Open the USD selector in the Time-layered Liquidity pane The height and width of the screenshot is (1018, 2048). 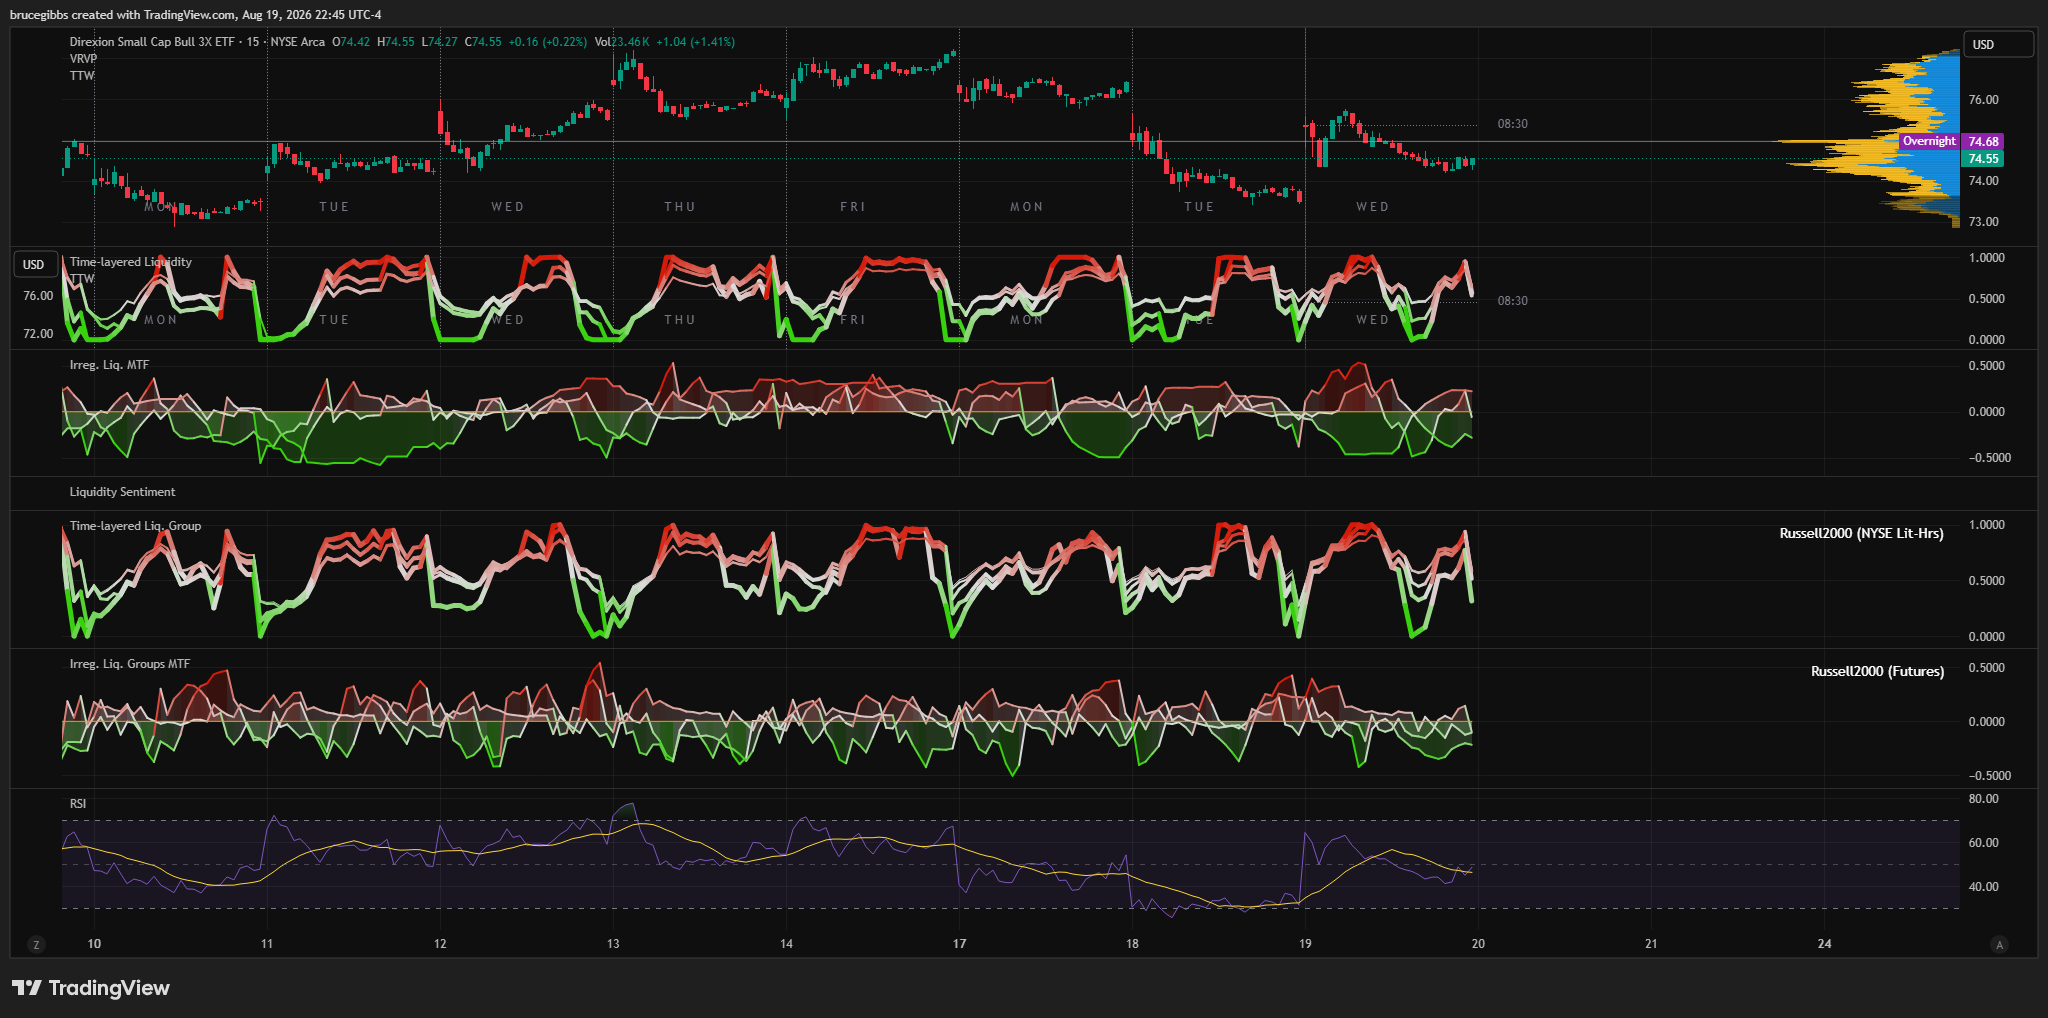tap(34, 265)
